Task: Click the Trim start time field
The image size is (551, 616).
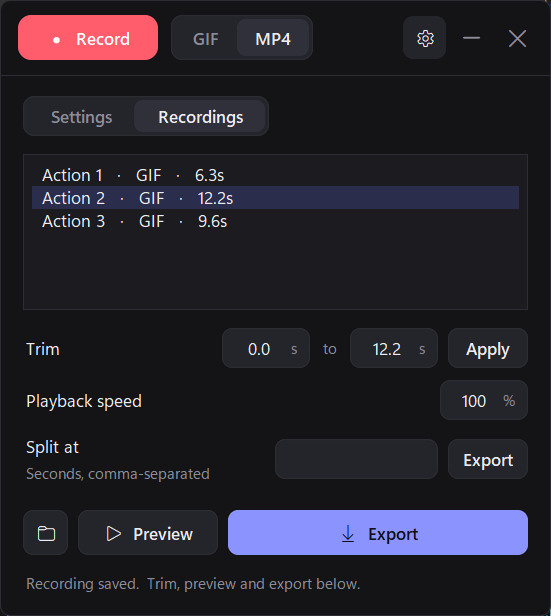Action: tap(266, 348)
